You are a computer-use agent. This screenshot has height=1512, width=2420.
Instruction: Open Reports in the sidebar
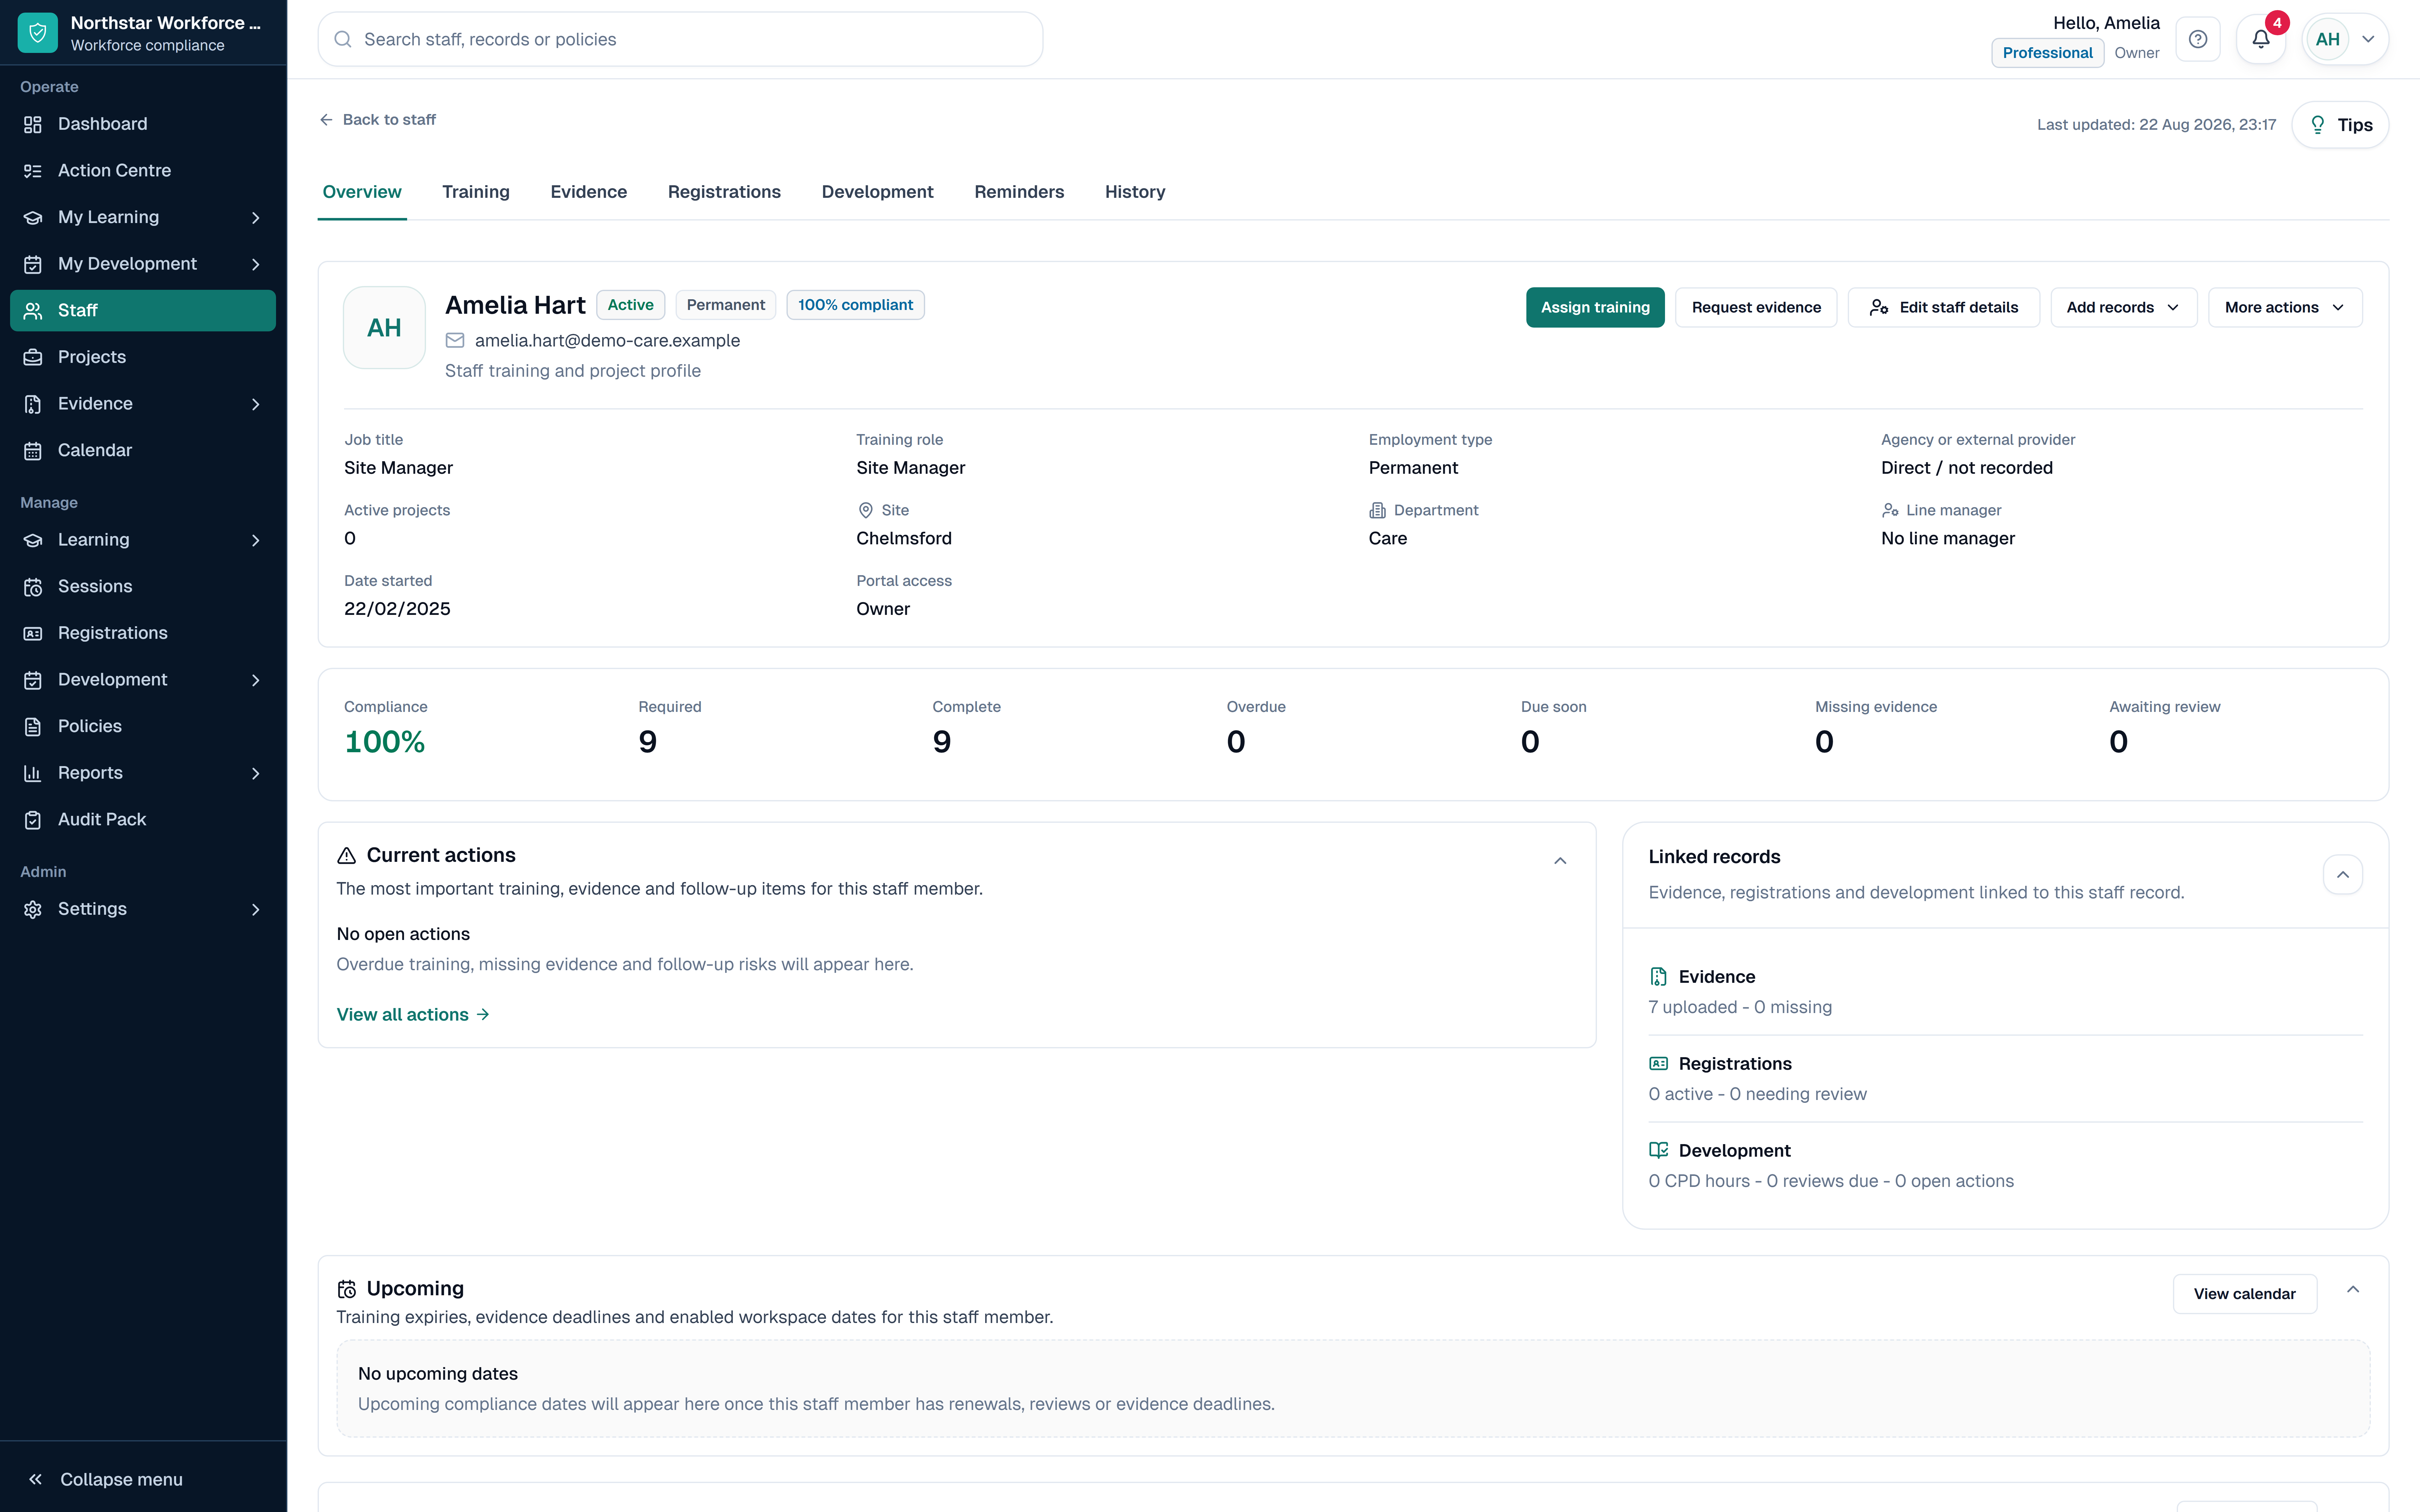[143, 773]
